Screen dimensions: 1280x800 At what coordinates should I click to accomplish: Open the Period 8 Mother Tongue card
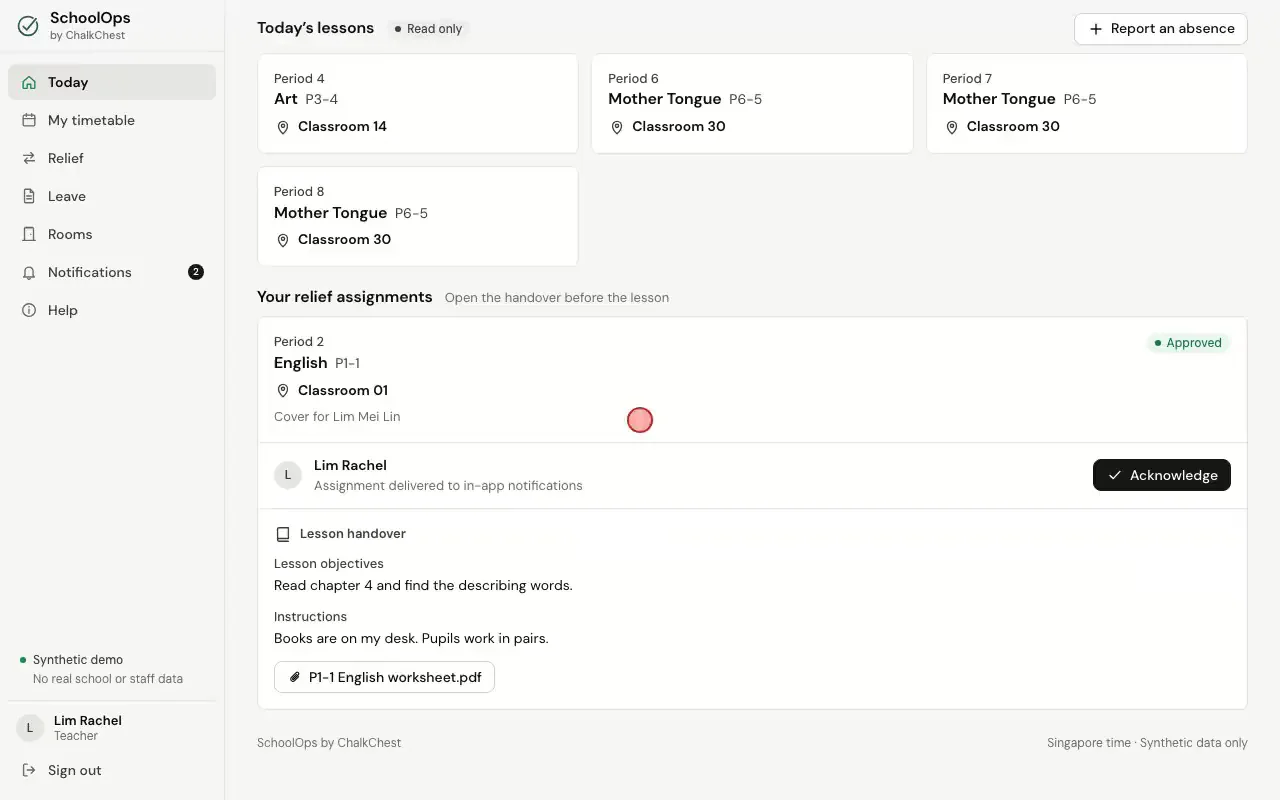(x=418, y=216)
